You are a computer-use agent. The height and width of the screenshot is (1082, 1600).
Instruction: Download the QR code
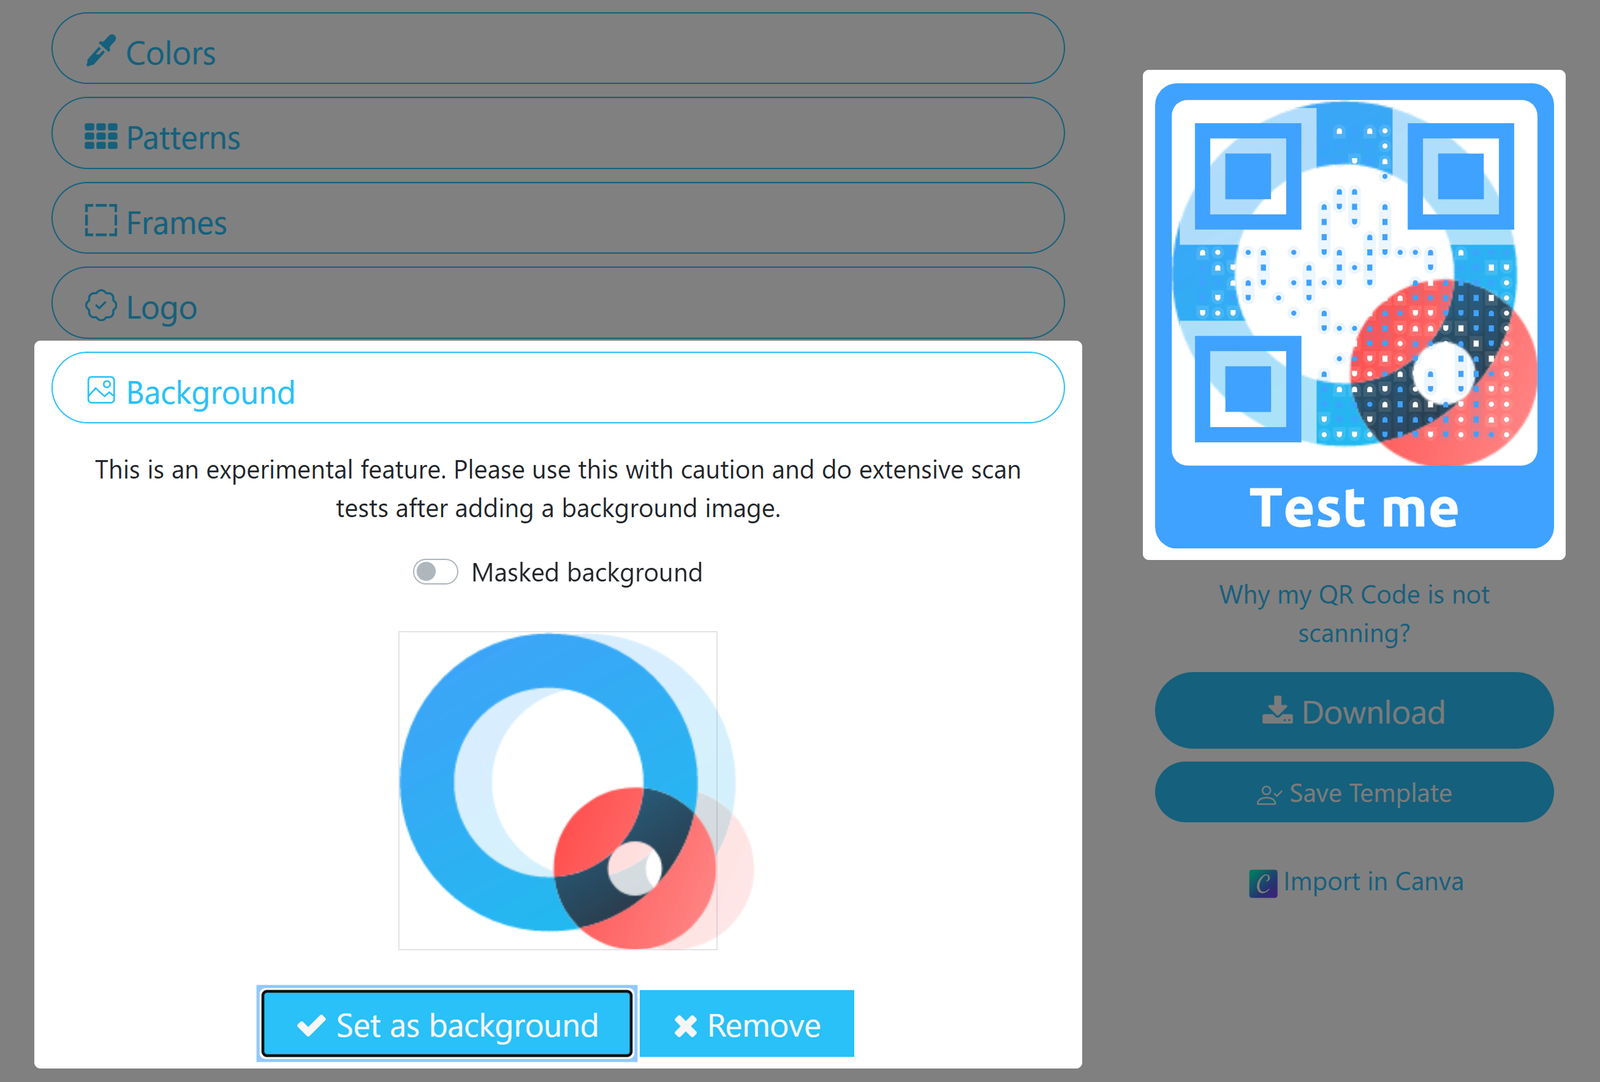tap(1354, 711)
